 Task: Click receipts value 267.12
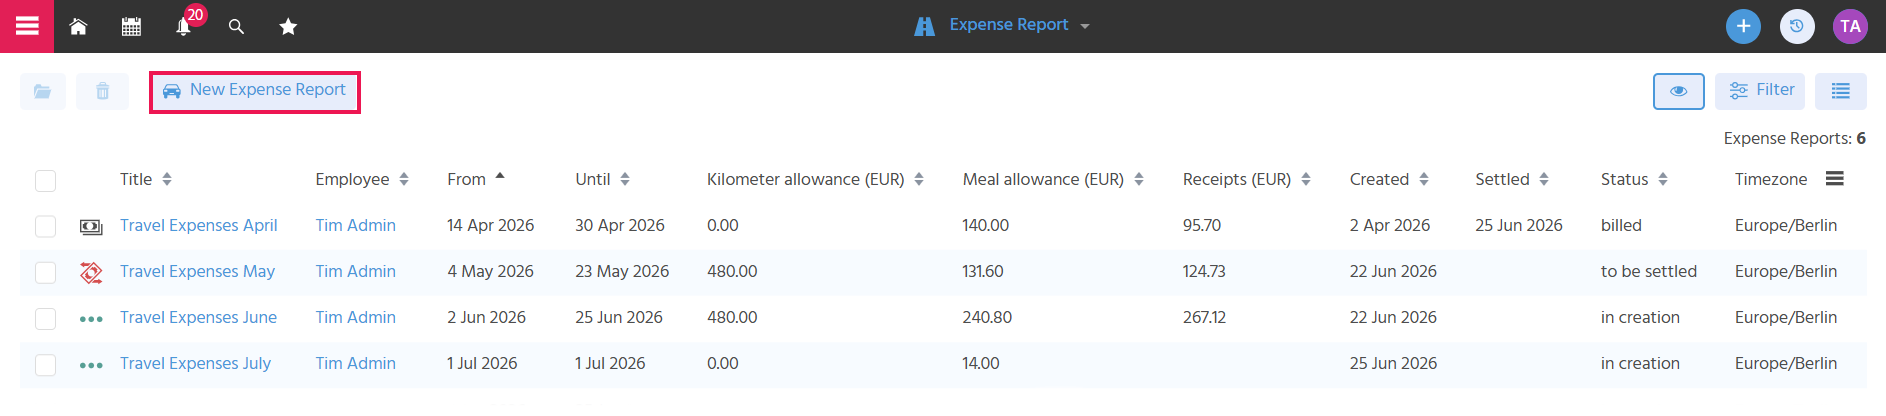point(1205,317)
